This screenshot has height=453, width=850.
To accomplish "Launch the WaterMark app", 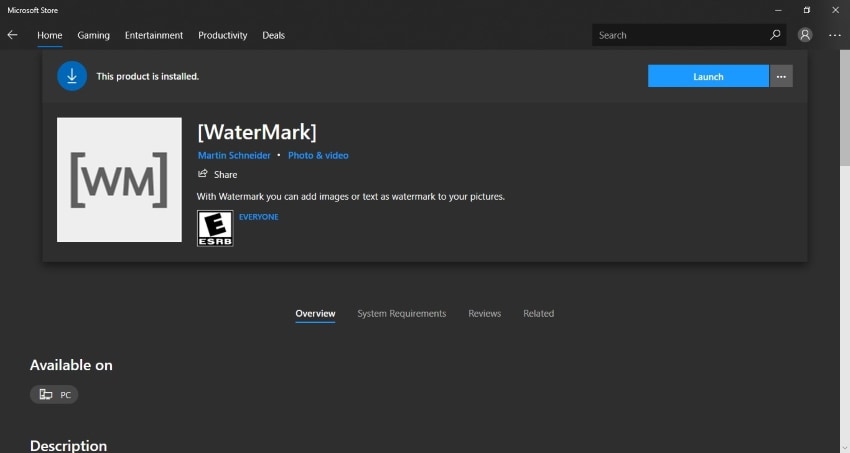I will click(x=708, y=76).
